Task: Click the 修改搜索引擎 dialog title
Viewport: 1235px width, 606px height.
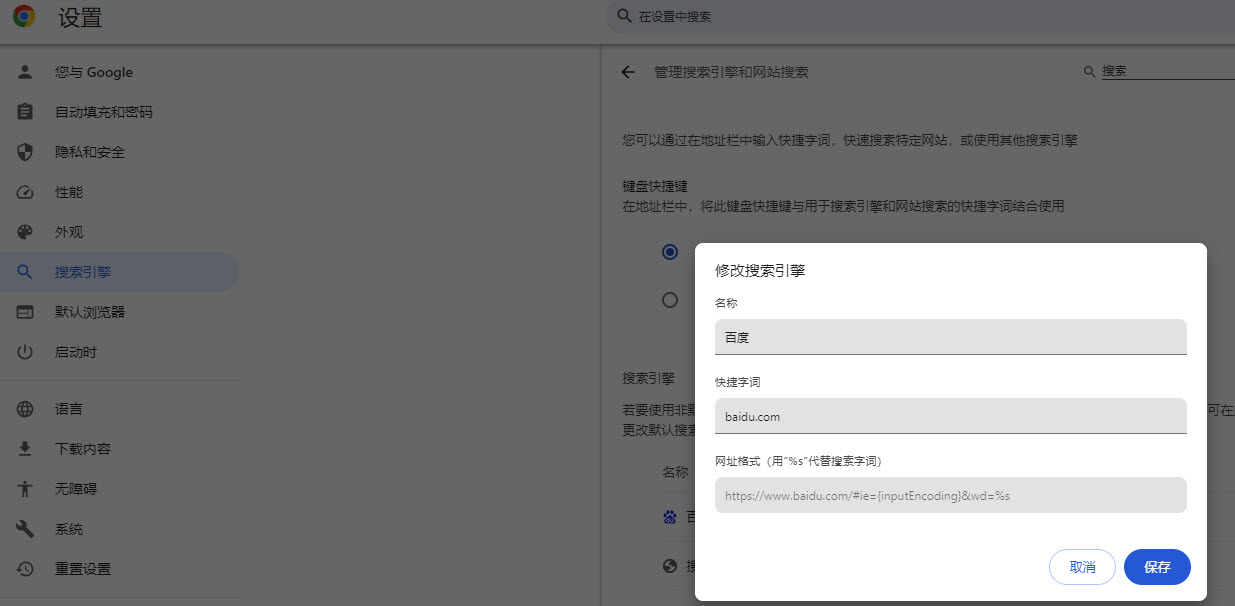Action: coord(760,270)
